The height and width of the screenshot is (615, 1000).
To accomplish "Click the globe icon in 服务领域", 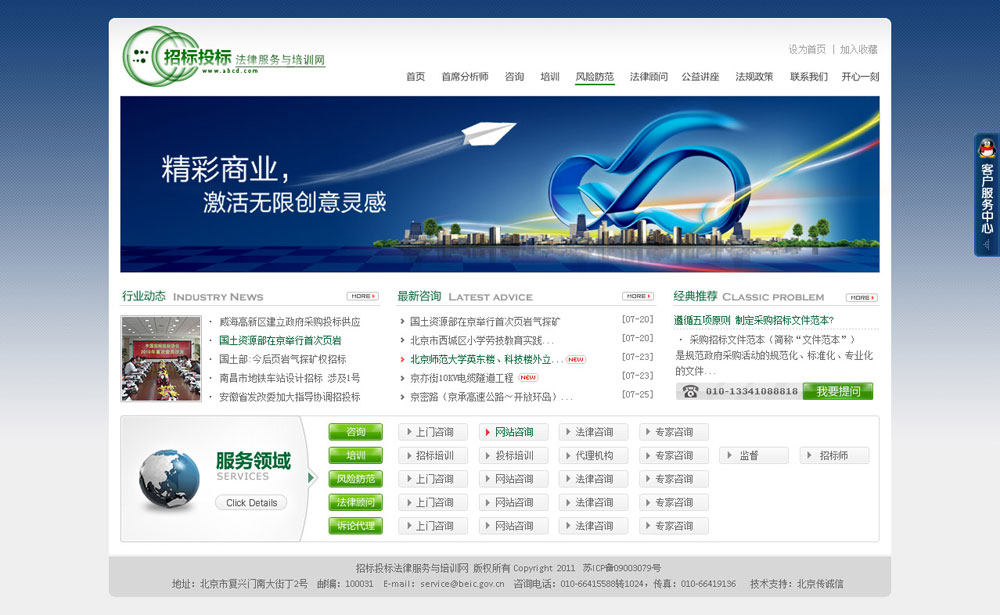I will point(169,479).
